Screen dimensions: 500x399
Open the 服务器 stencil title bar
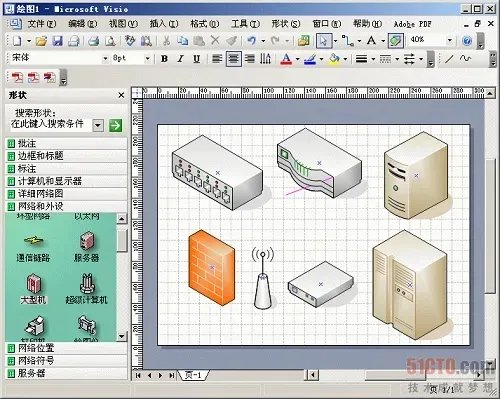(x=67, y=373)
